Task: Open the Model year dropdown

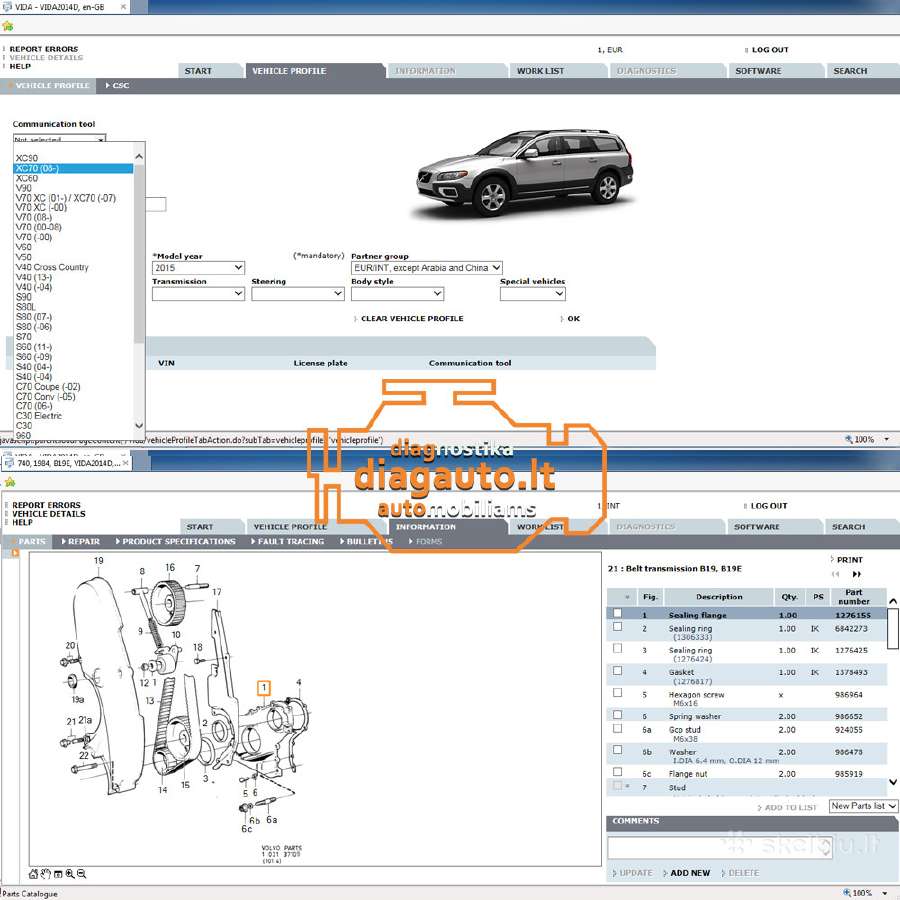Action: click(199, 268)
